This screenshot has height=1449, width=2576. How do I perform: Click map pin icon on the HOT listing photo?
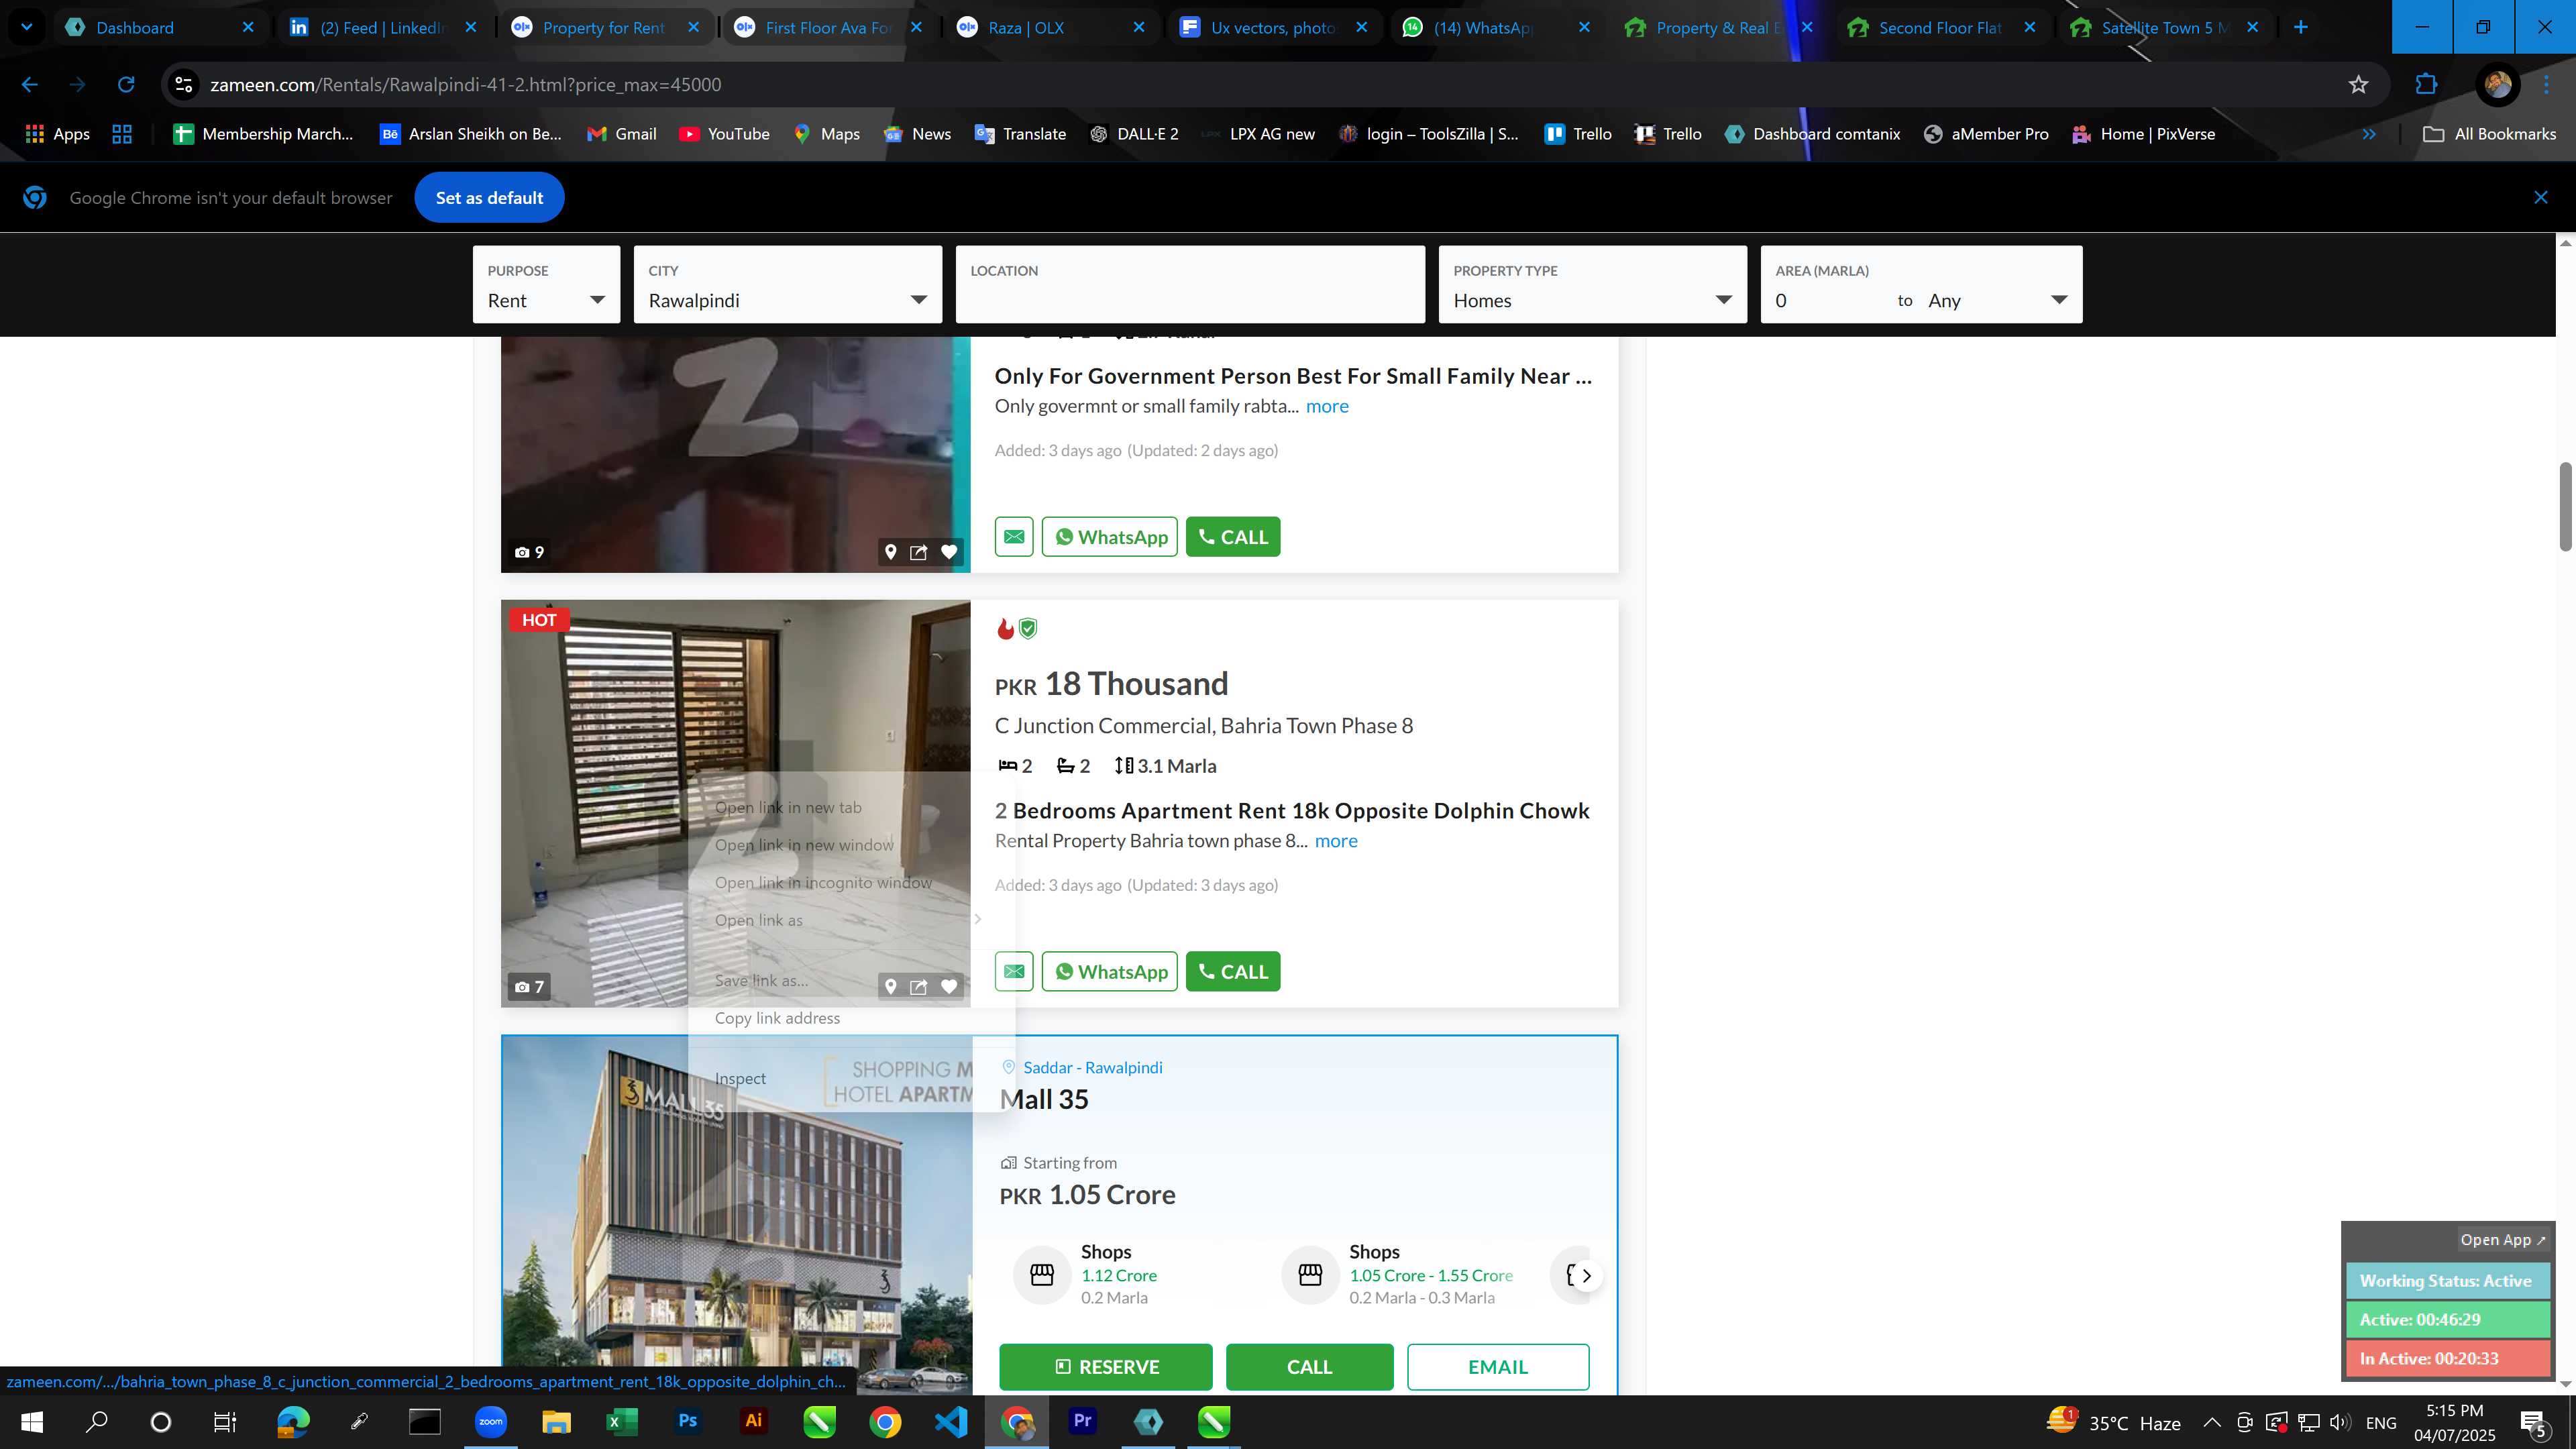click(890, 986)
